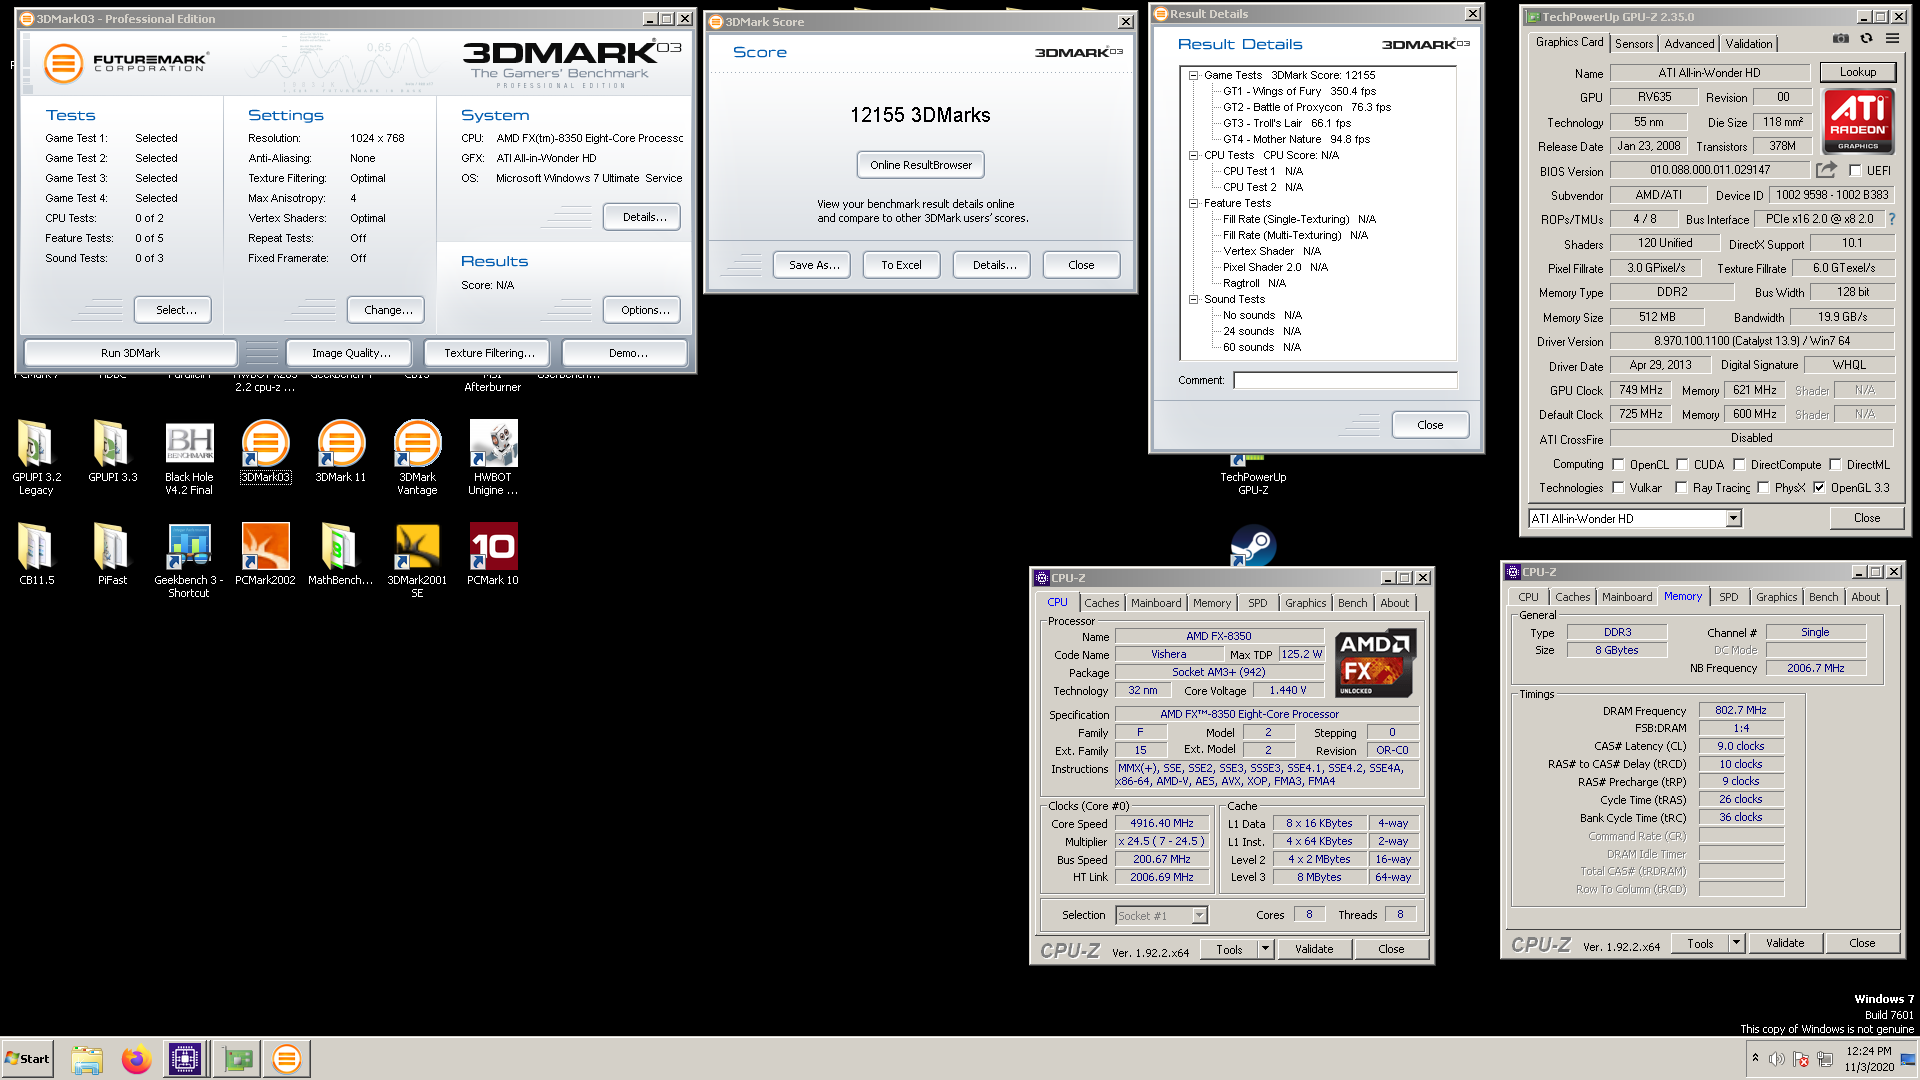This screenshot has height=1080, width=1920.
Task: Toggle the DirectML checkbox
Action: point(1836,465)
